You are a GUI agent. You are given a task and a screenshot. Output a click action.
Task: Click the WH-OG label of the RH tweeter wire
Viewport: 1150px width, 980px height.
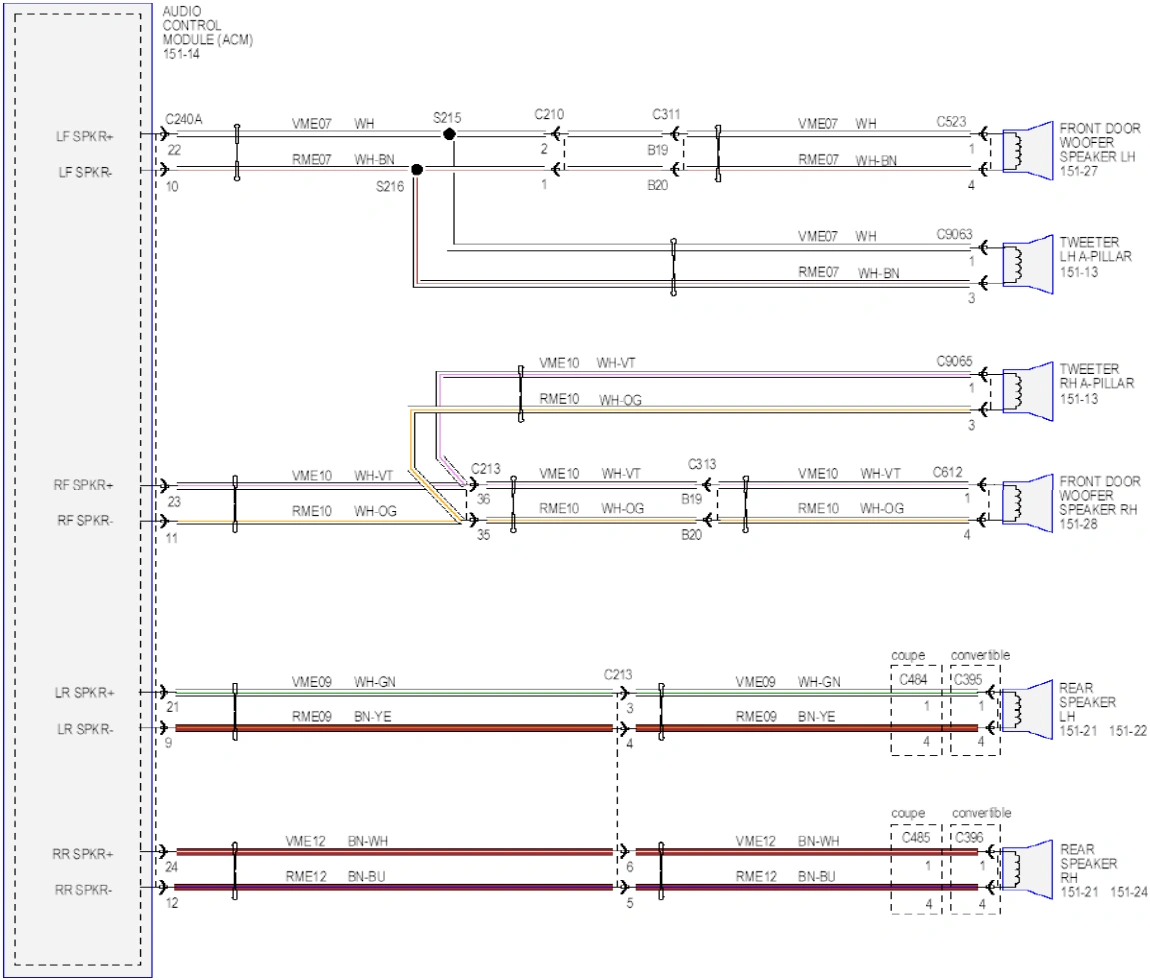620,400
